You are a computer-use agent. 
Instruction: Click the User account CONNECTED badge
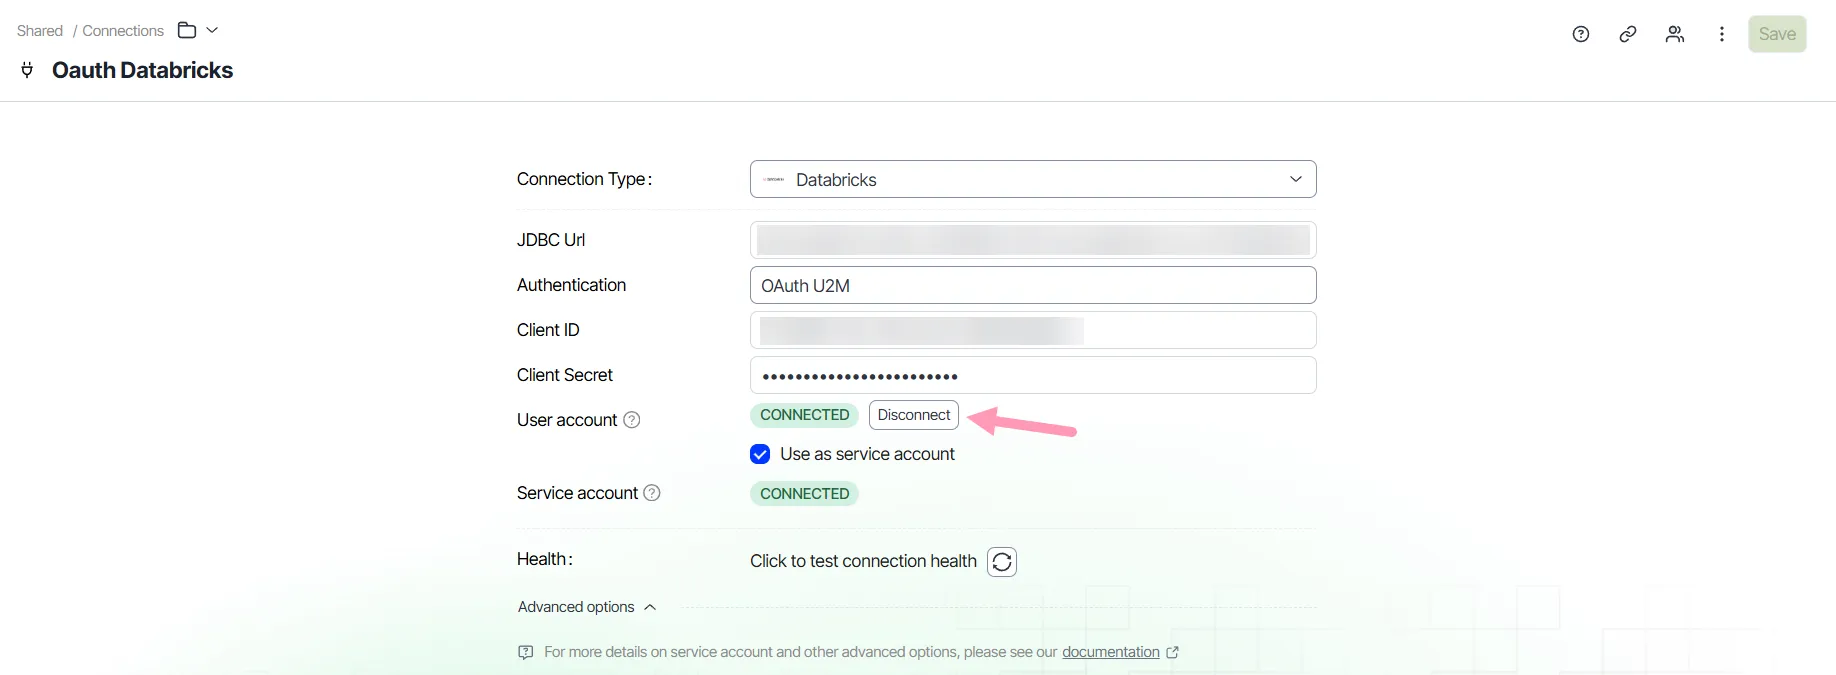point(804,415)
